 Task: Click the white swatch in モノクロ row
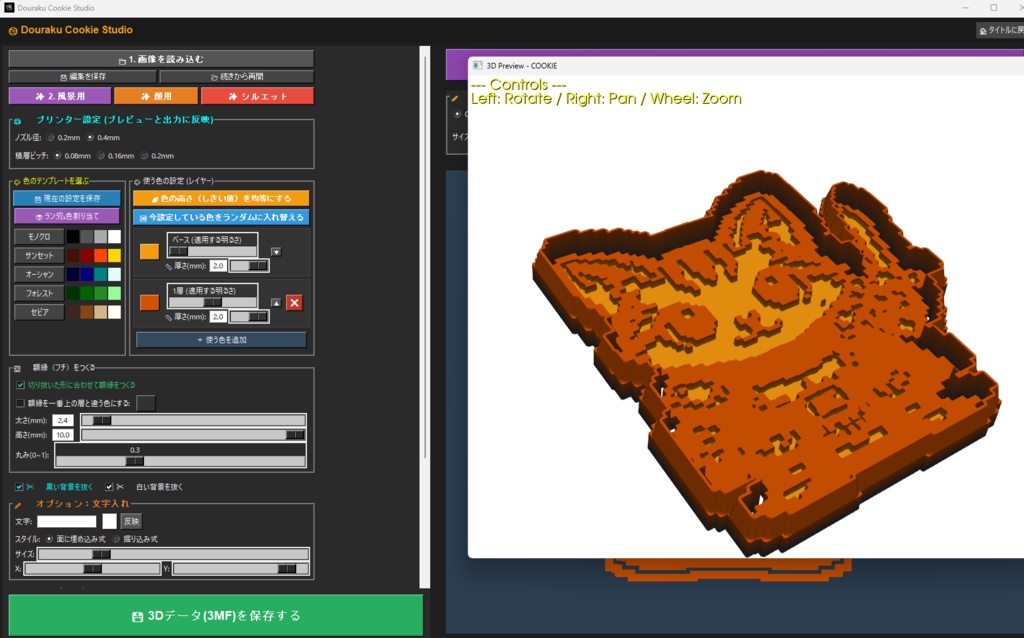(x=114, y=236)
